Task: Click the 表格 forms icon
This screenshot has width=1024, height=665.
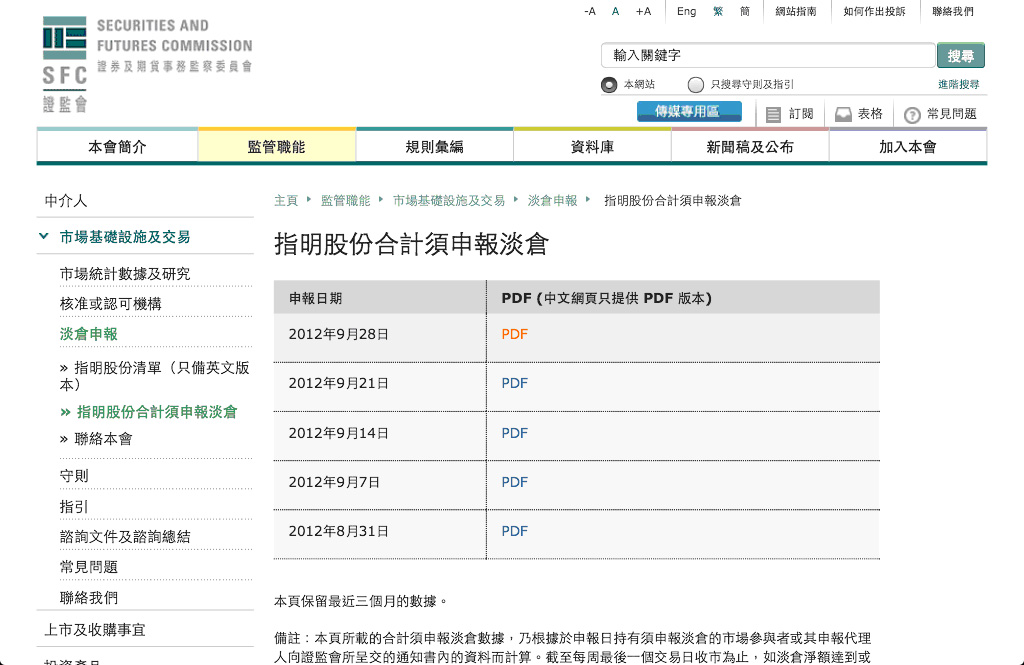Action: (843, 114)
